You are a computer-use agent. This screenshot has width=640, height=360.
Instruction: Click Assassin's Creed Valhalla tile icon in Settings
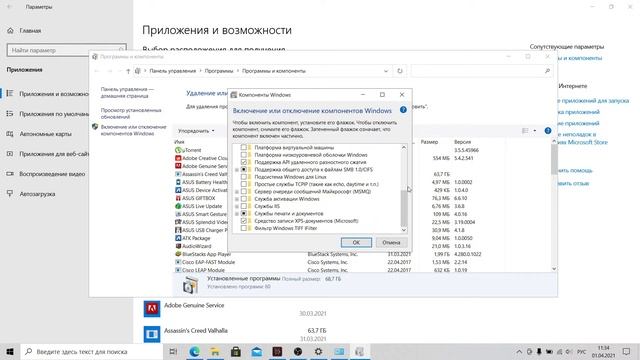[152, 334]
